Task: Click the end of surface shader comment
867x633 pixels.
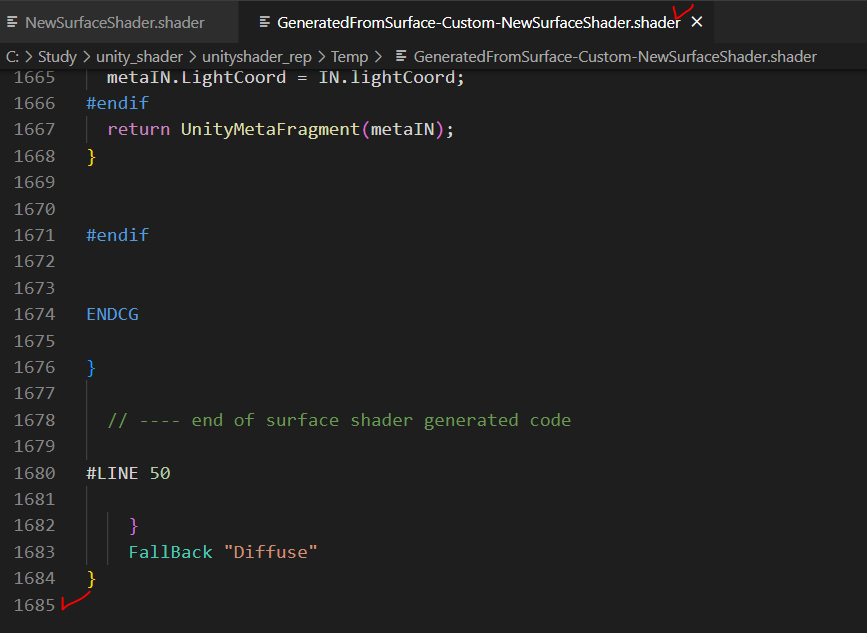Action: [x=339, y=420]
